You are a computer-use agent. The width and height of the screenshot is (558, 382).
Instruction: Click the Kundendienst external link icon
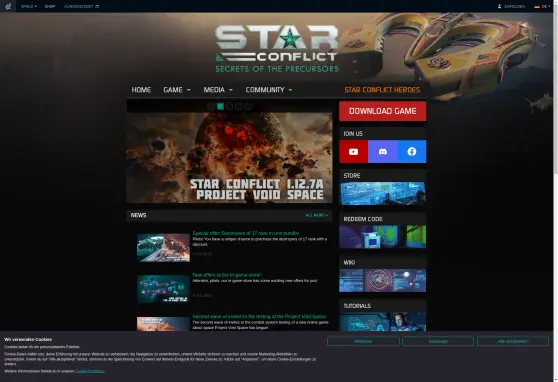(97, 6)
